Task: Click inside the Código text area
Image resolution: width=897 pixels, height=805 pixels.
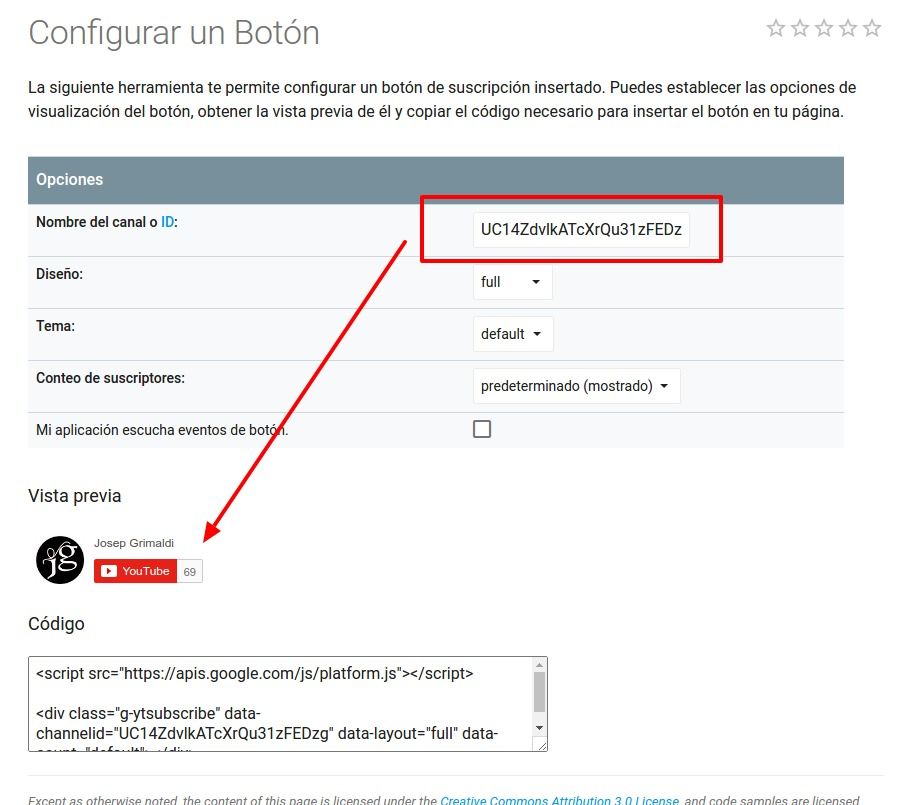Action: [280, 704]
